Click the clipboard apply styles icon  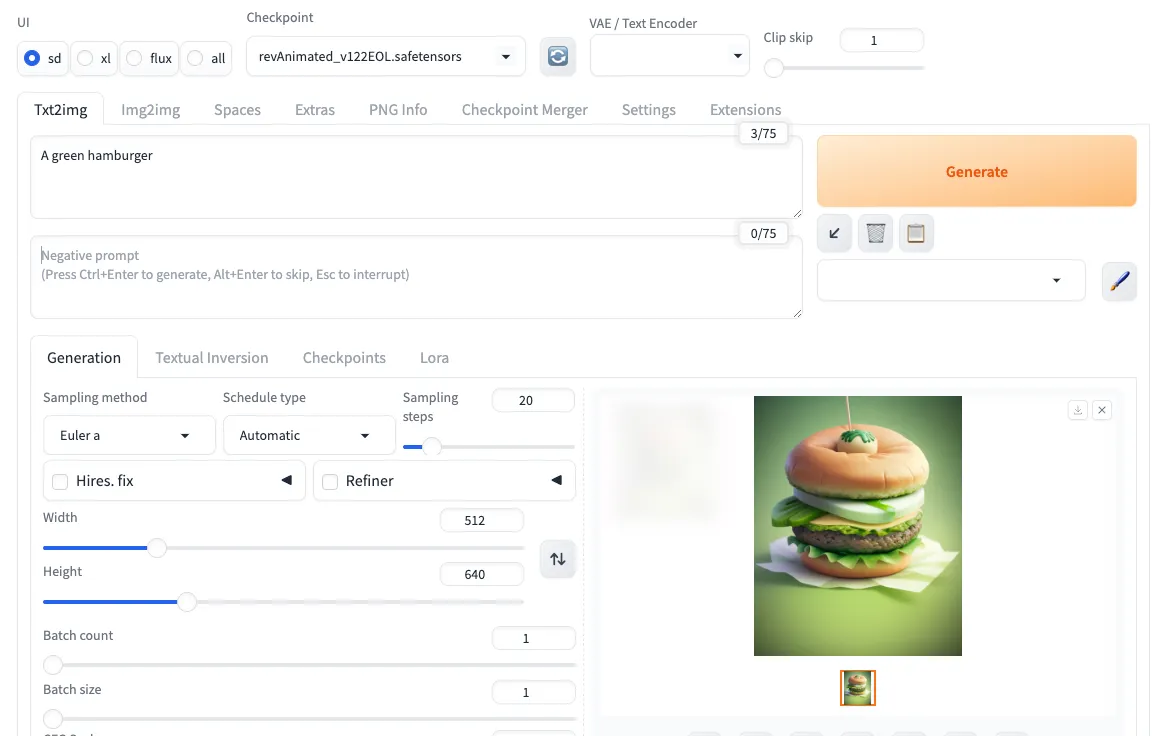point(915,234)
